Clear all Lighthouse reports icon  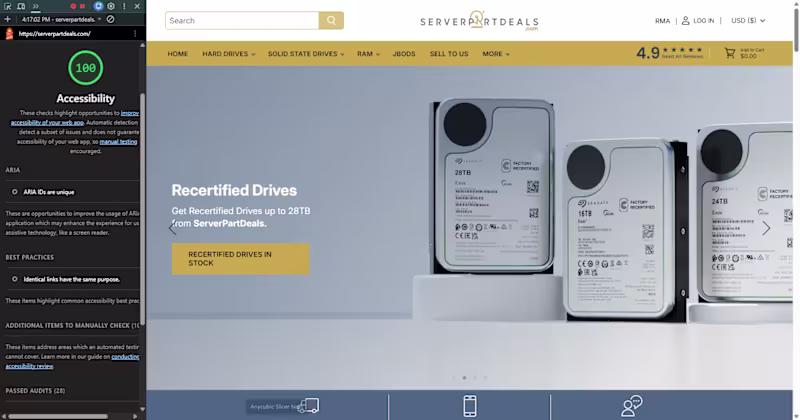(x=110, y=19)
